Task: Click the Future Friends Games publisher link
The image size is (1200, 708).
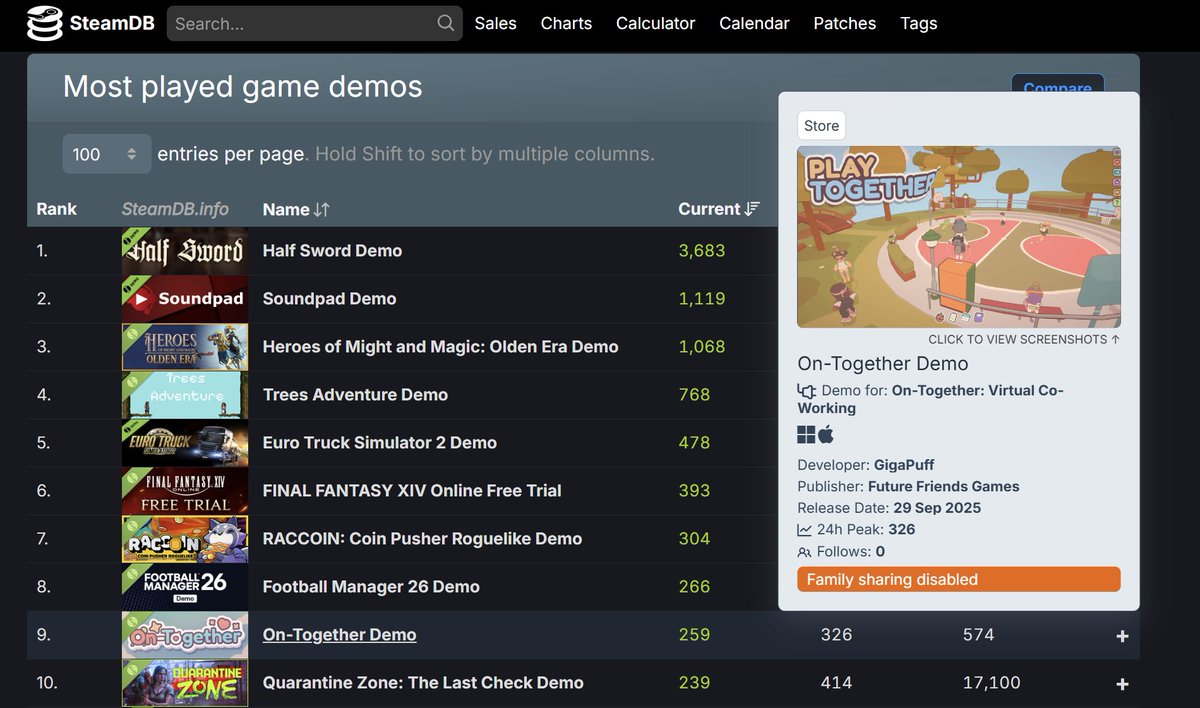Action: [x=944, y=487]
